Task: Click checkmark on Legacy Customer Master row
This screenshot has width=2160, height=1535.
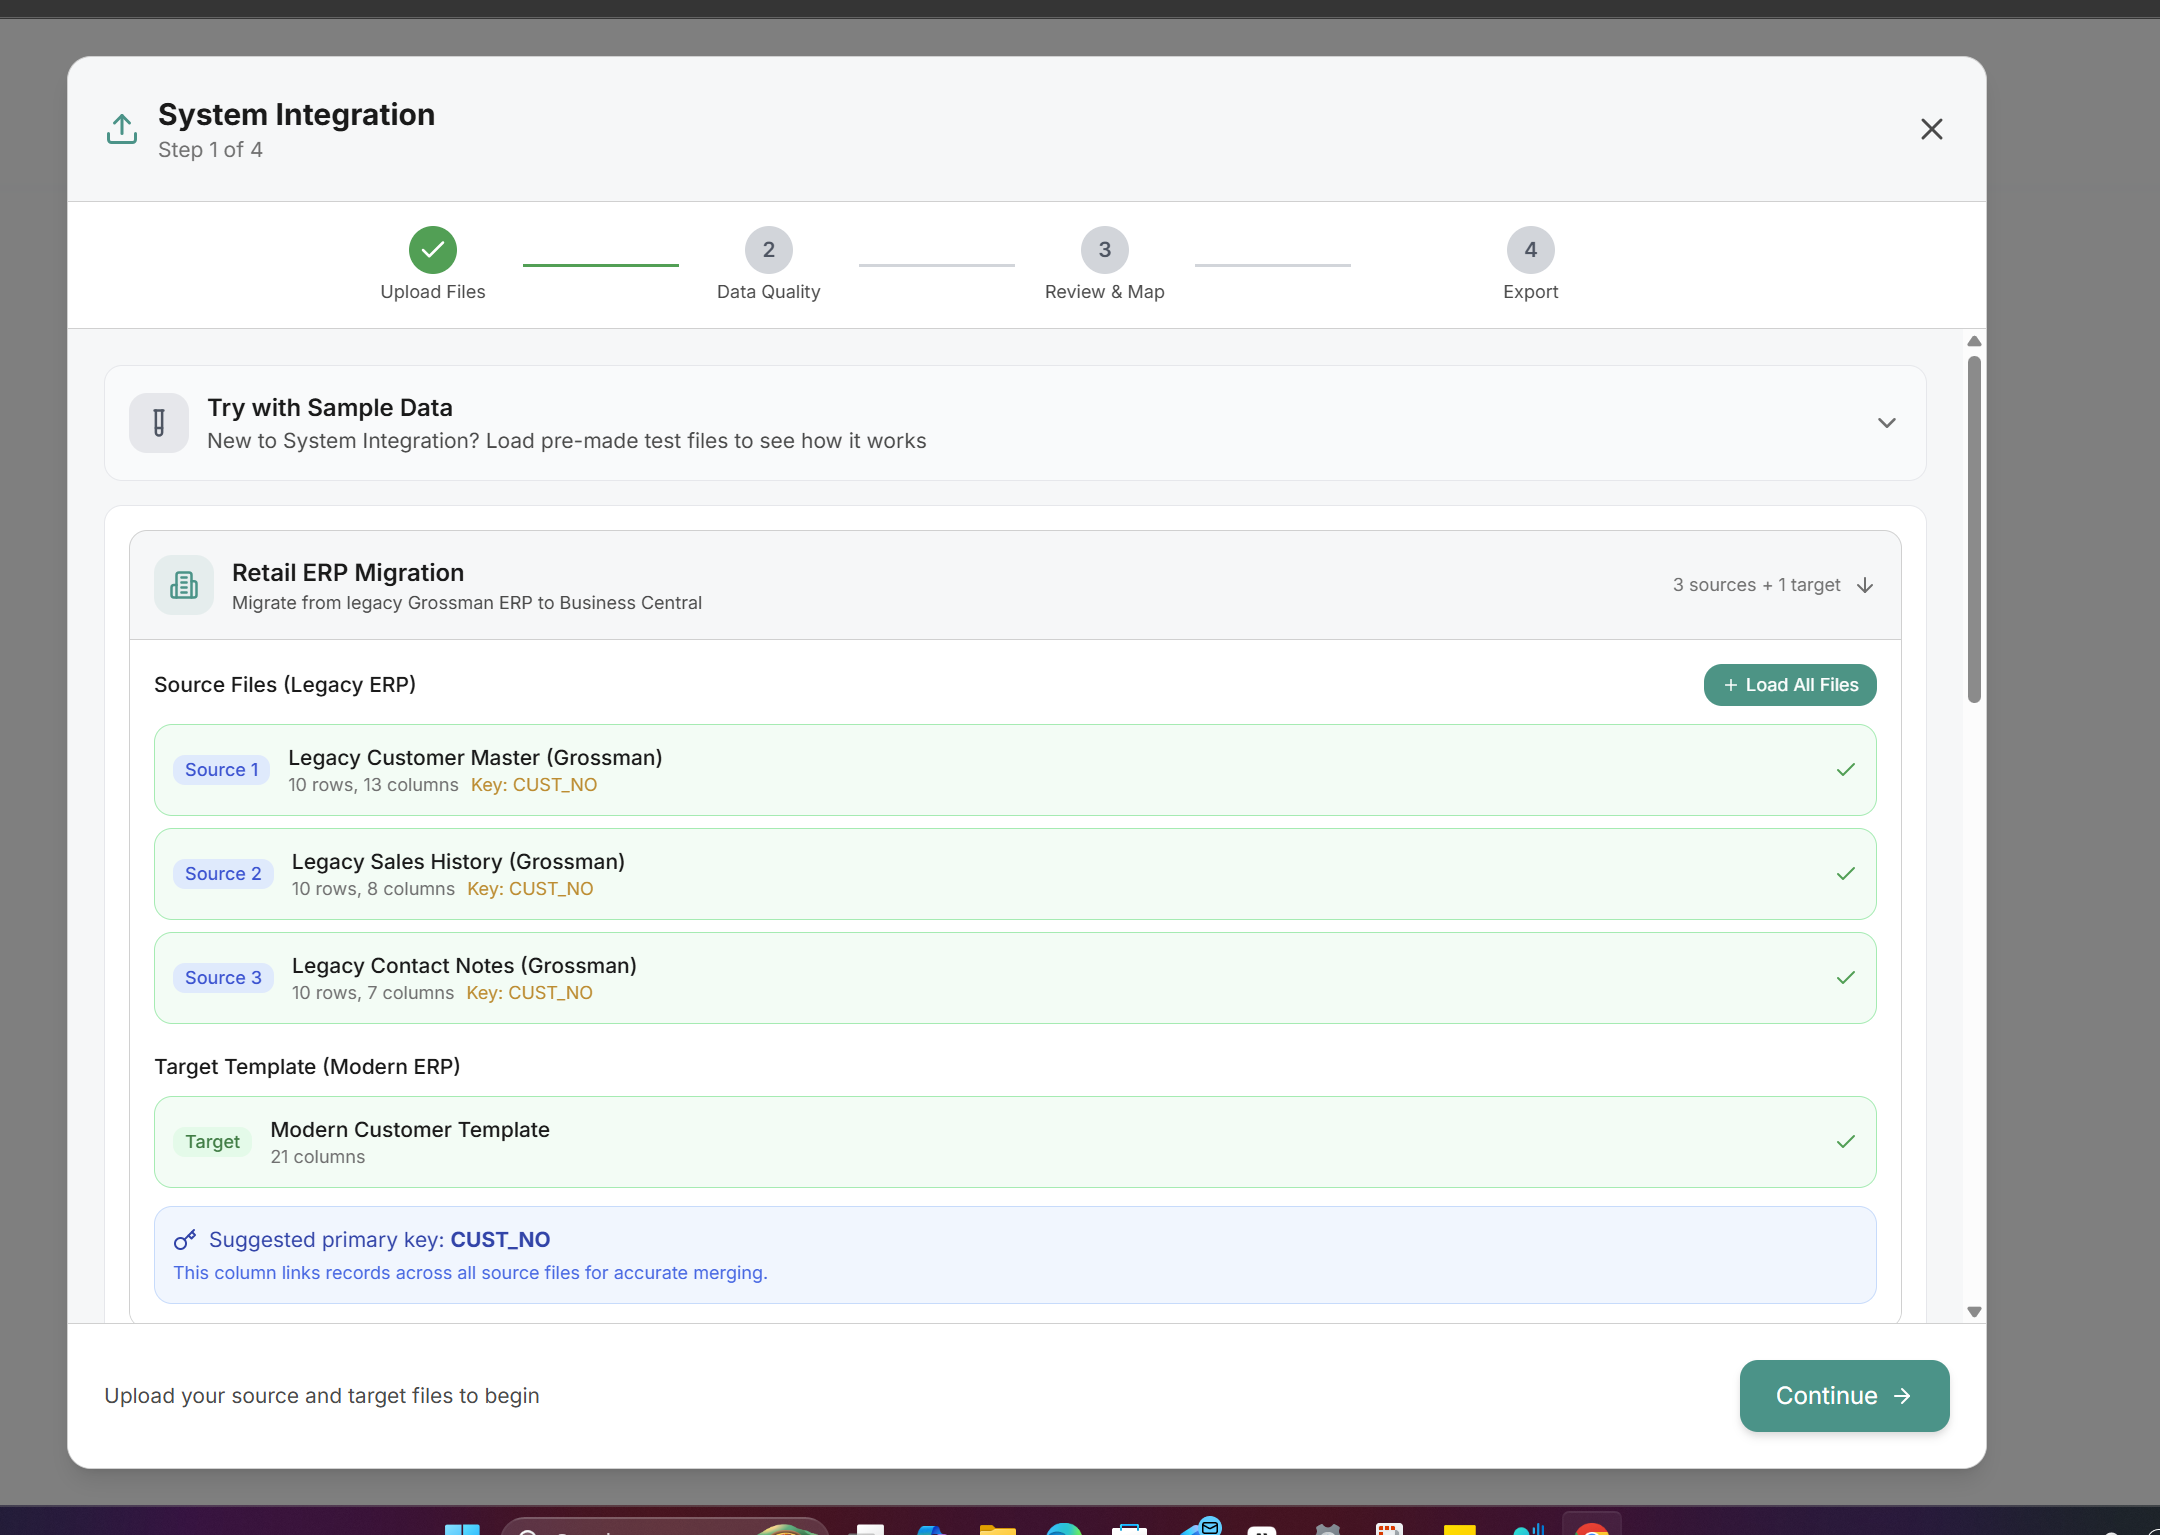Action: pos(1845,770)
